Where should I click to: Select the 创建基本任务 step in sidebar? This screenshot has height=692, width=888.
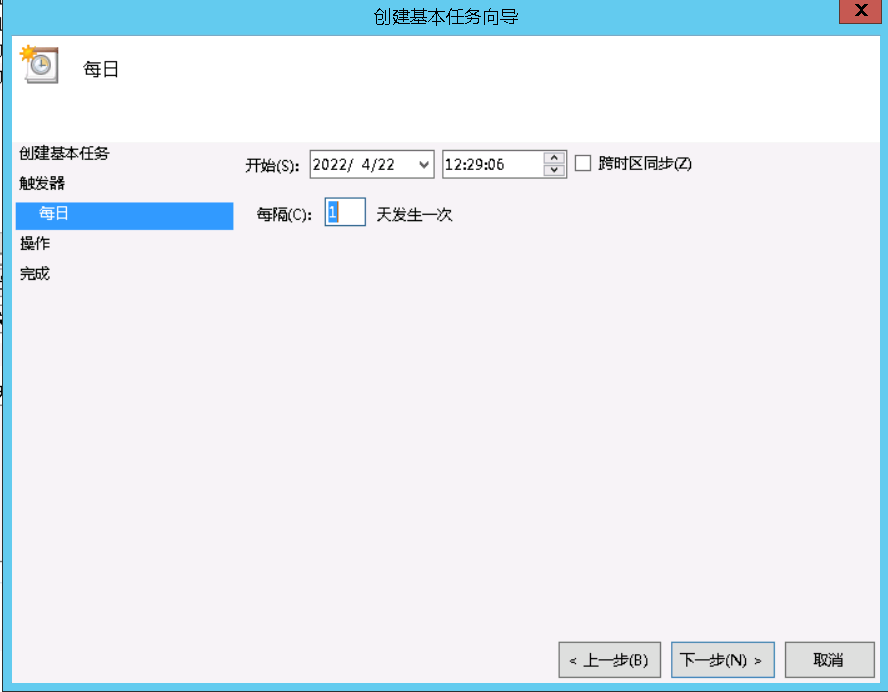(x=64, y=153)
